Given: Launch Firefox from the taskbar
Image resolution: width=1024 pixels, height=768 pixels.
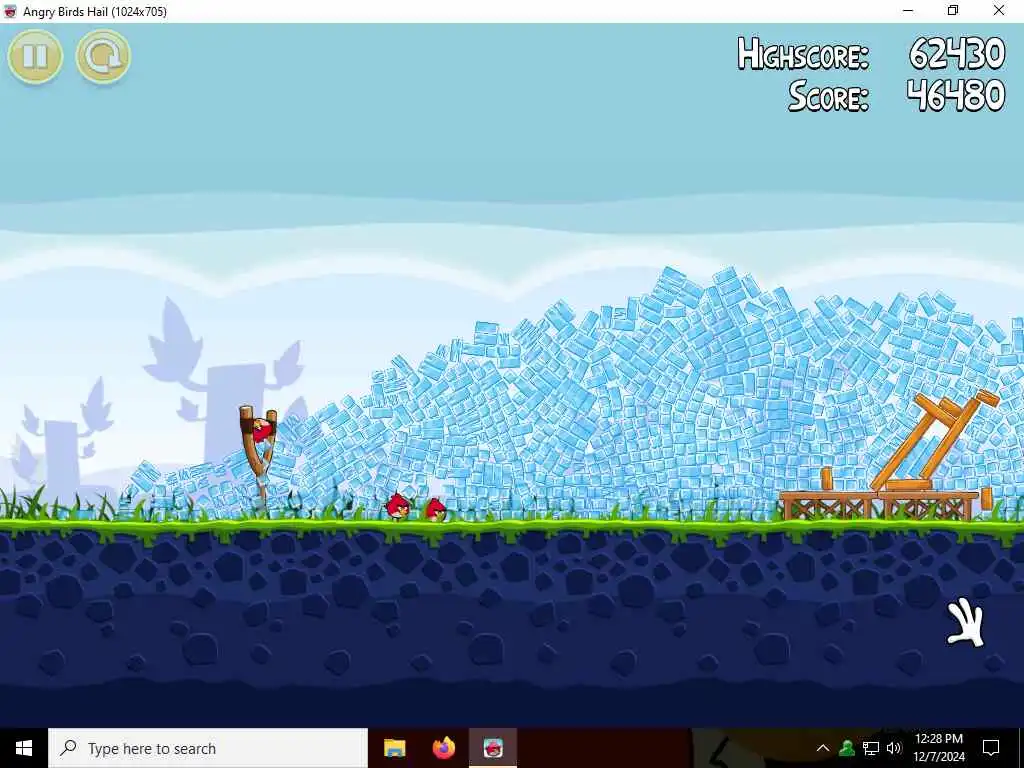Looking at the screenshot, I should [x=444, y=748].
